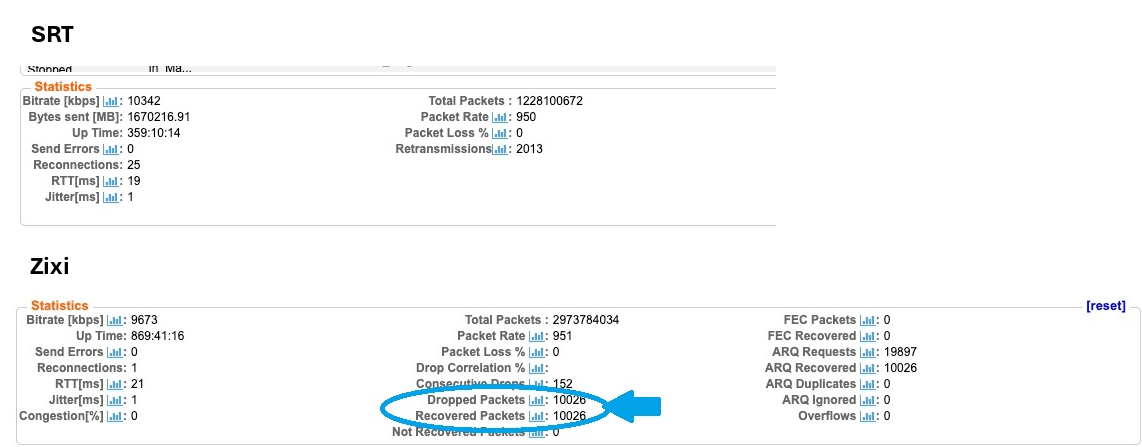Open the Zixi Bitrate chart icon
The image size is (1142, 447).
(x=113, y=320)
